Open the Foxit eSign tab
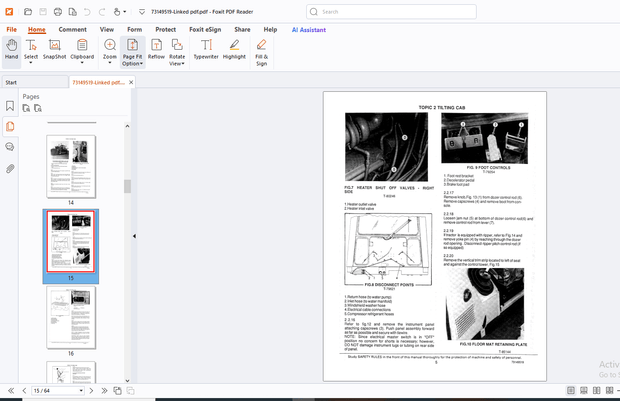This screenshot has height=401, width=620. (205, 30)
